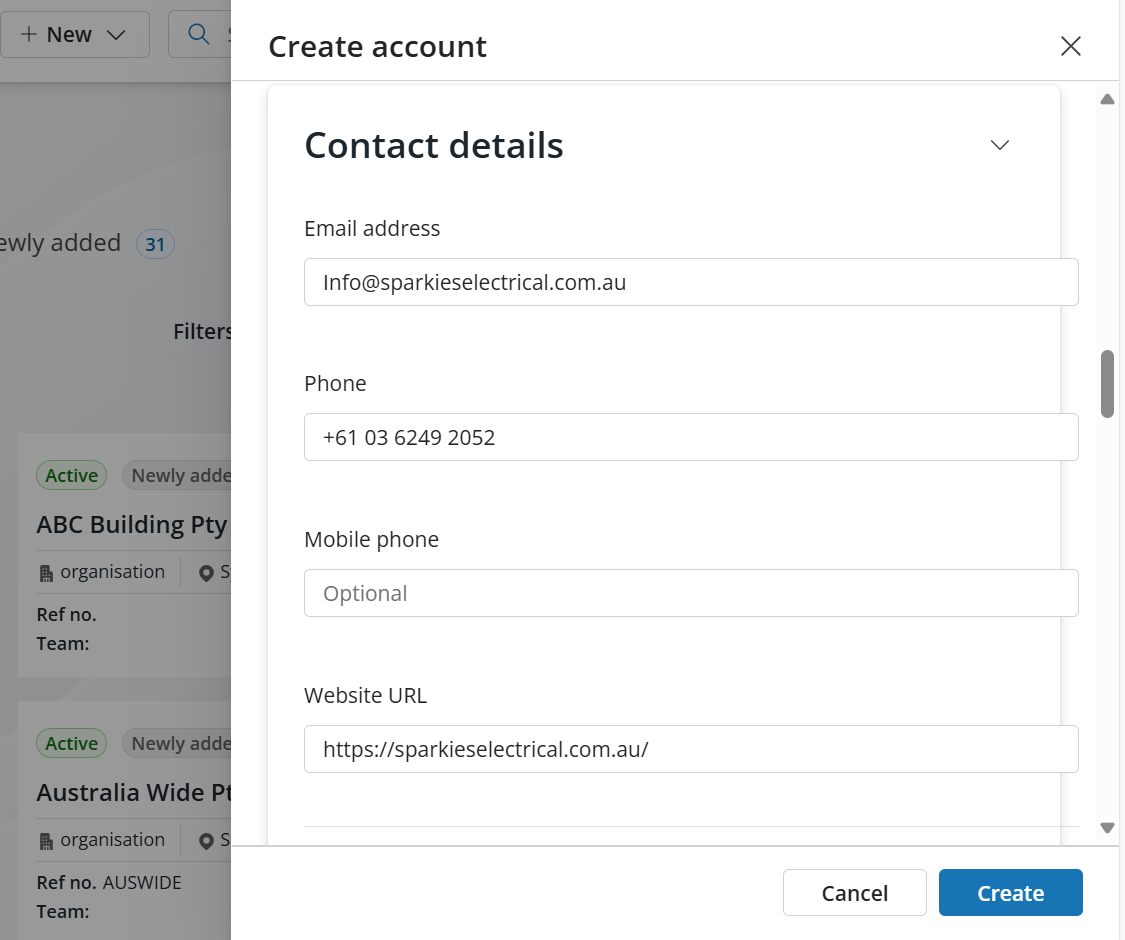Collapse the Contact details section
The height and width of the screenshot is (940, 1125).
pyautogui.click(x=999, y=145)
